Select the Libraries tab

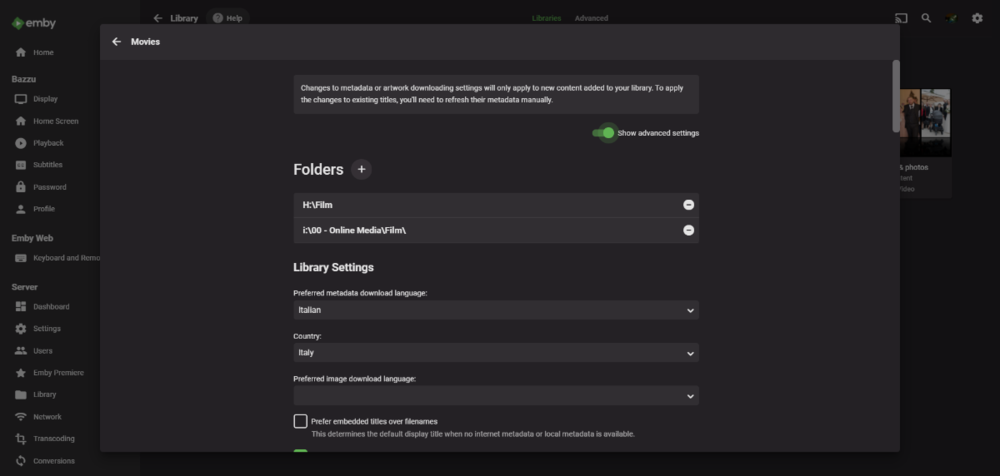pos(546,18)
